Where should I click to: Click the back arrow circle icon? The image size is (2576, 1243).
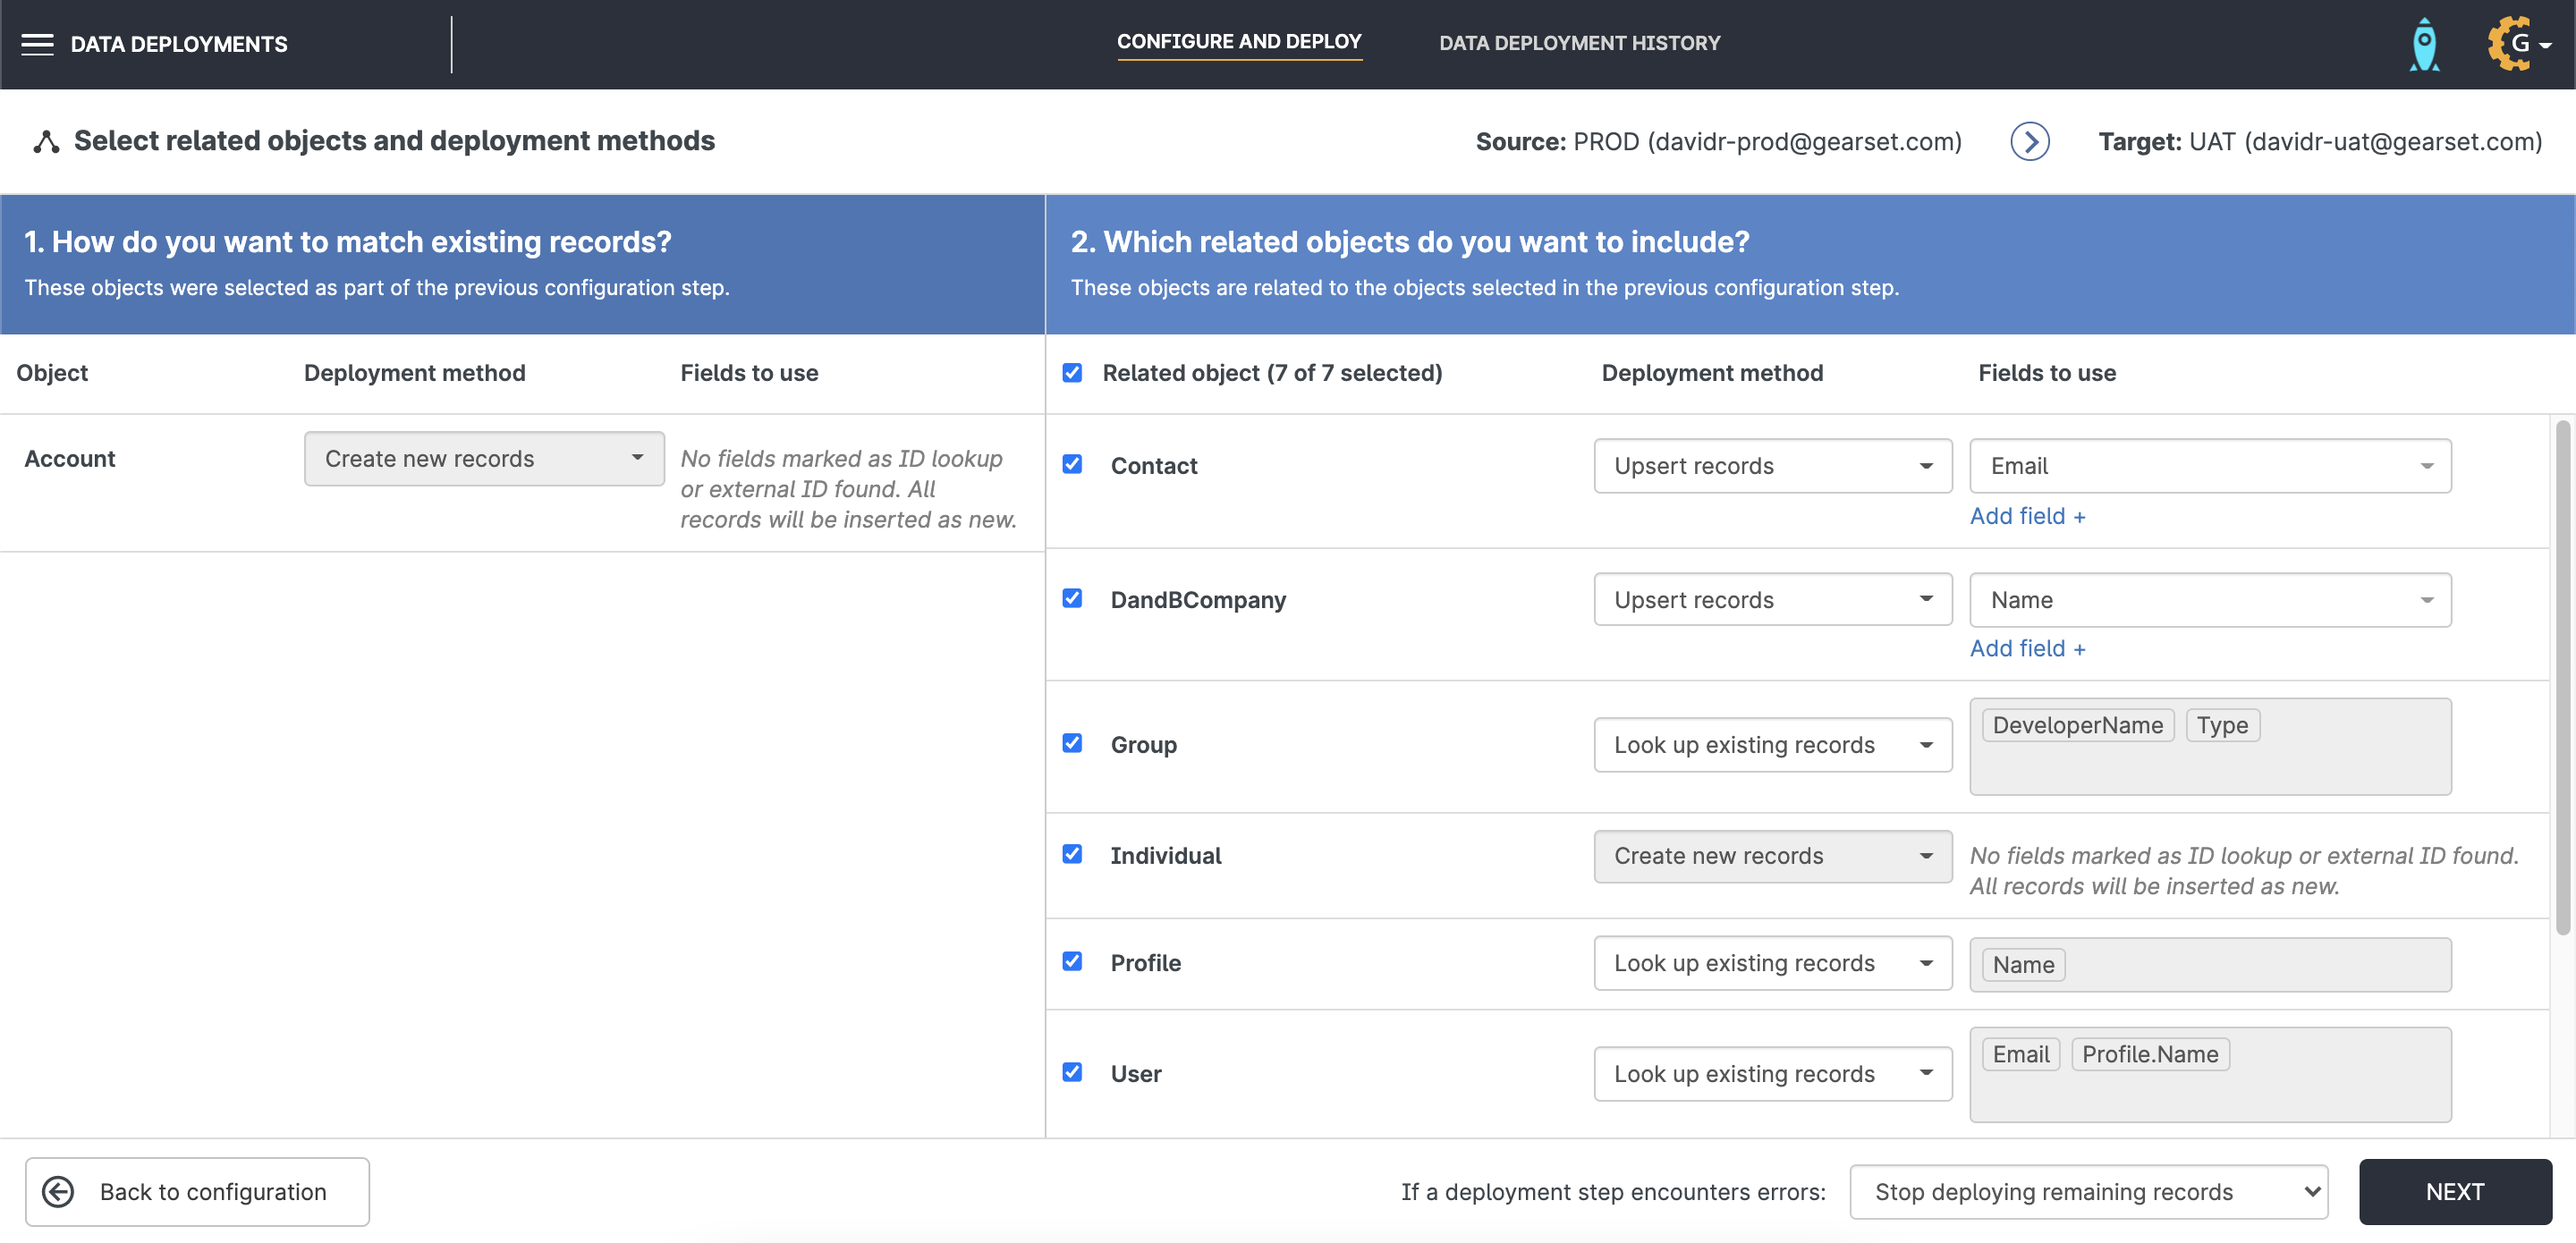(58, 1191)
